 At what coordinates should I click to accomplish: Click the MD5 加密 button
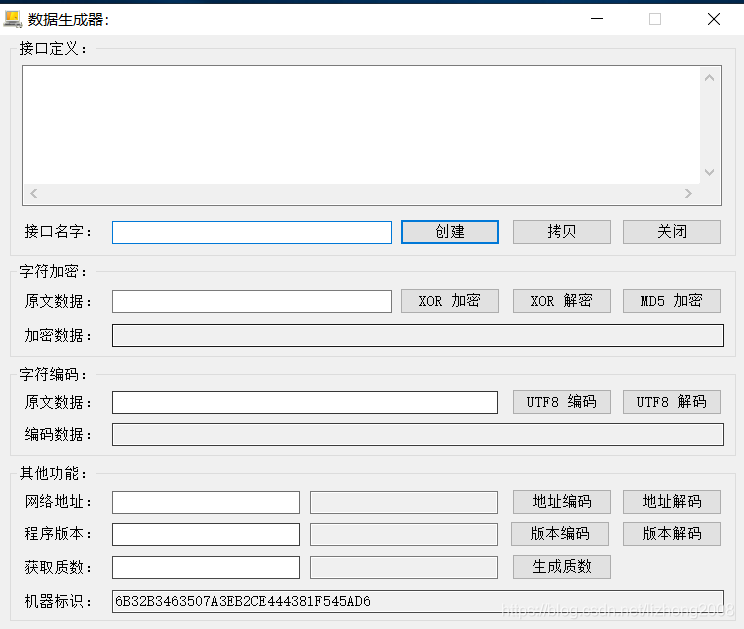pyautogui.click(x=671, y=301)
